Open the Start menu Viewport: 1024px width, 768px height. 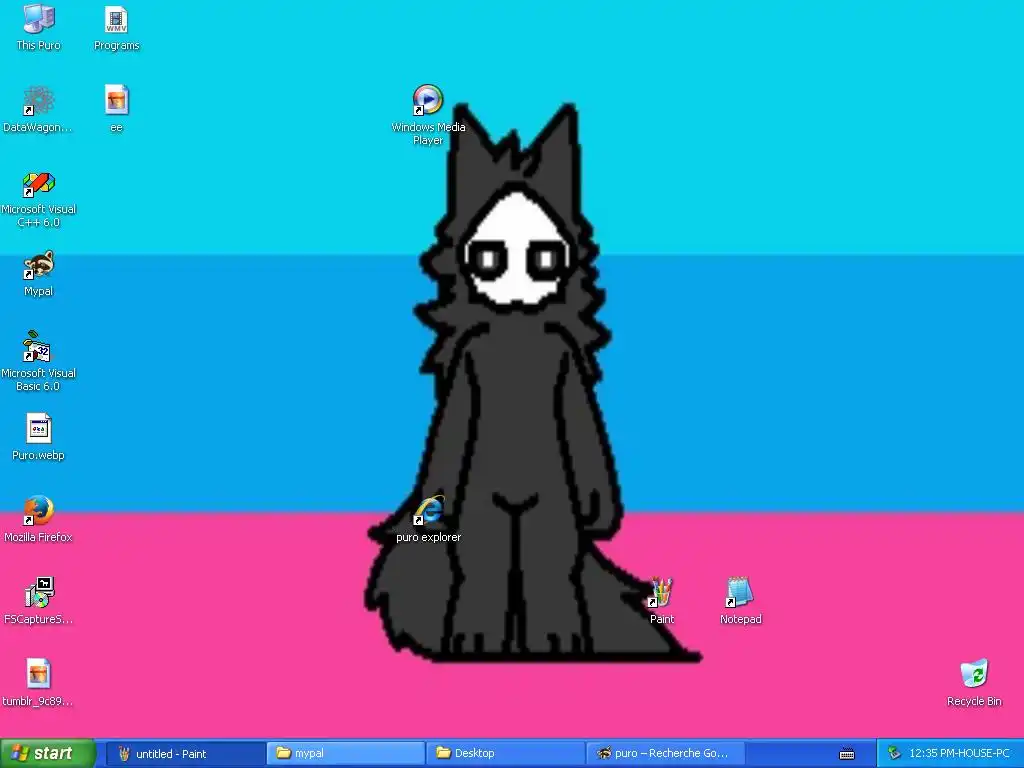(48, 753)
